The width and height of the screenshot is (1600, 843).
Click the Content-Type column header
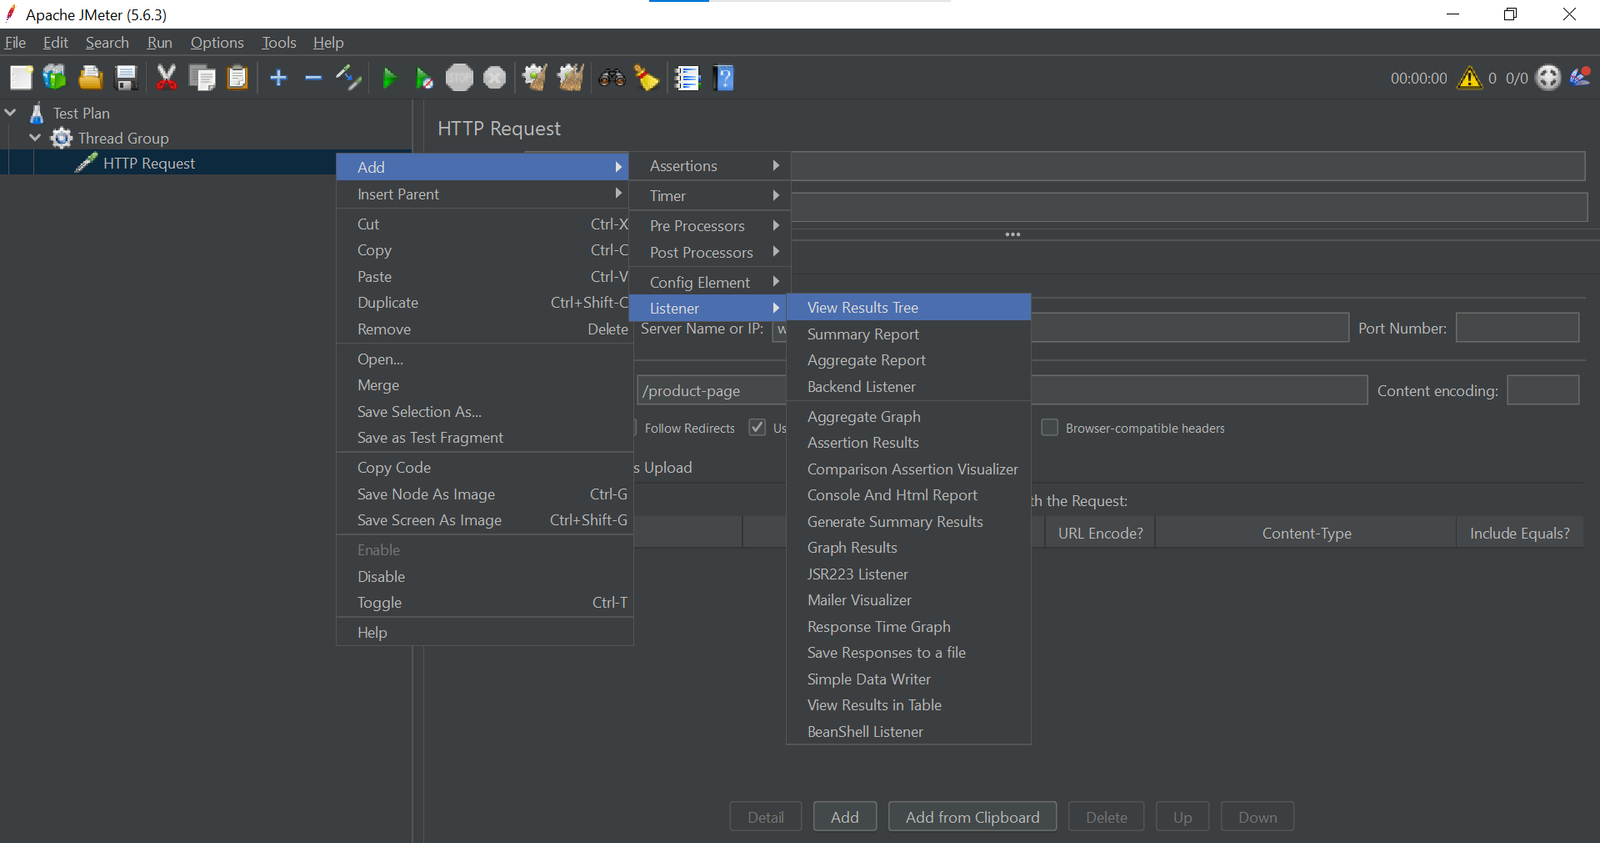click(1306, 533)
